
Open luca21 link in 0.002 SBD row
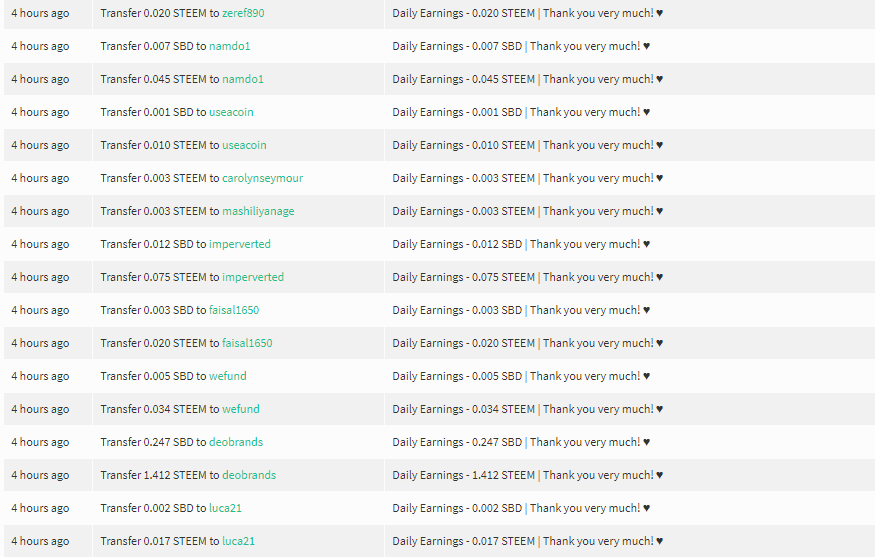225,507
